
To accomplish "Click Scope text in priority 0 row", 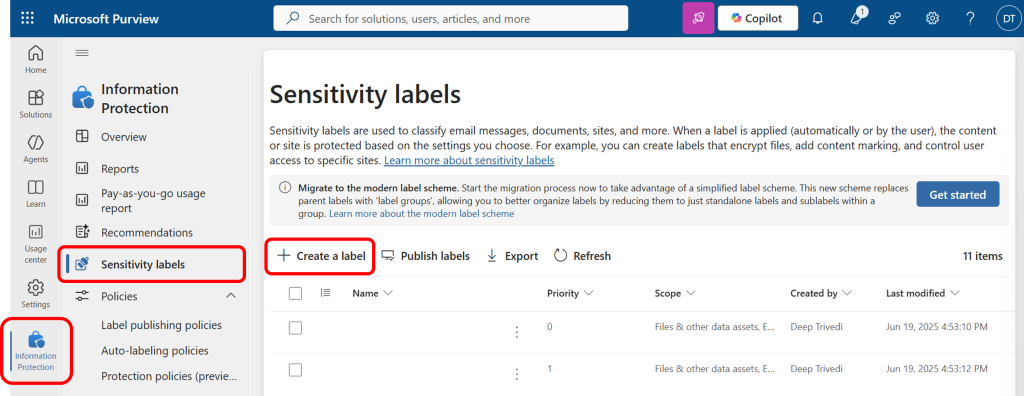I will [715, 326].
